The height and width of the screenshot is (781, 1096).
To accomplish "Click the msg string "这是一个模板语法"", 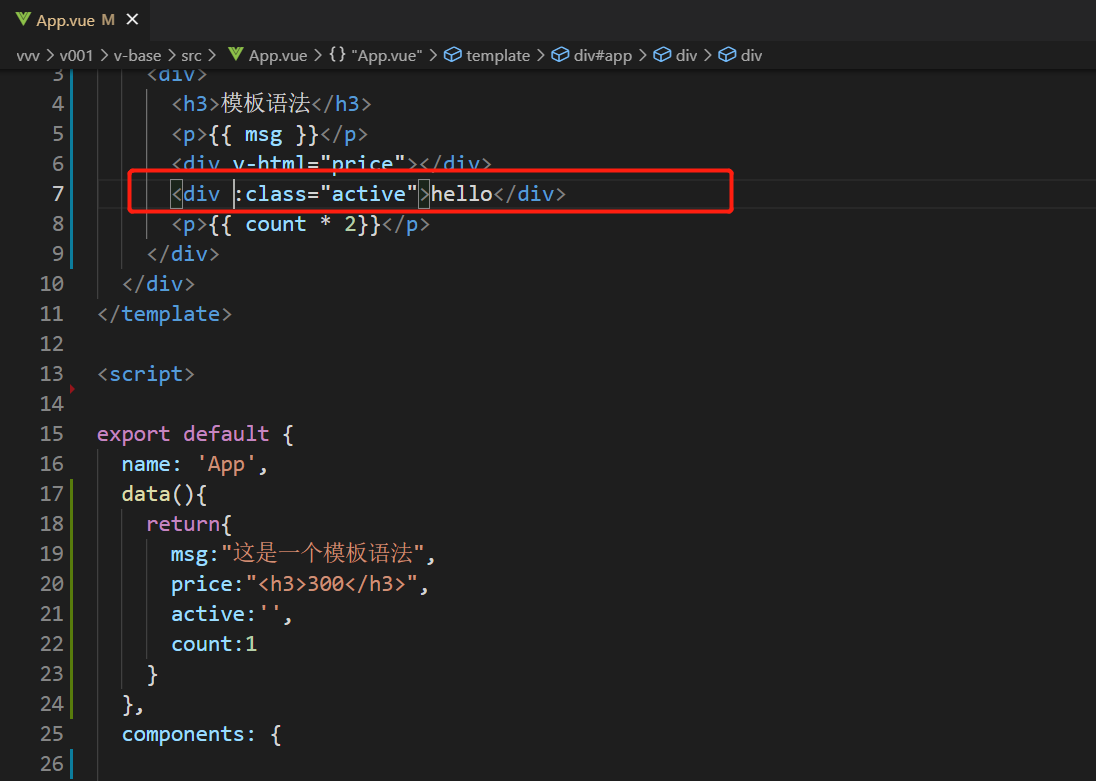I will [322, 554].
